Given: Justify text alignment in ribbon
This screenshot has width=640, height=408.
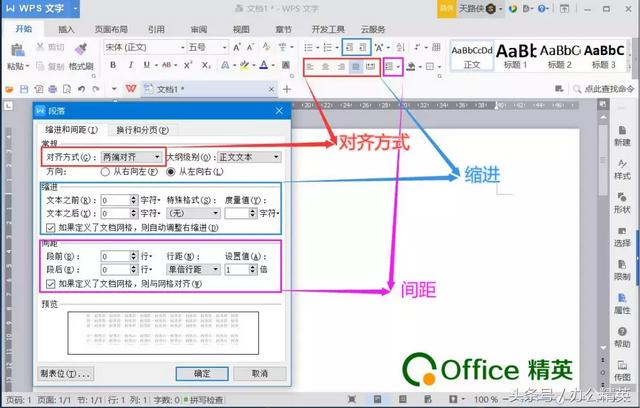Looking at the screenshot, I should [356, 66].
